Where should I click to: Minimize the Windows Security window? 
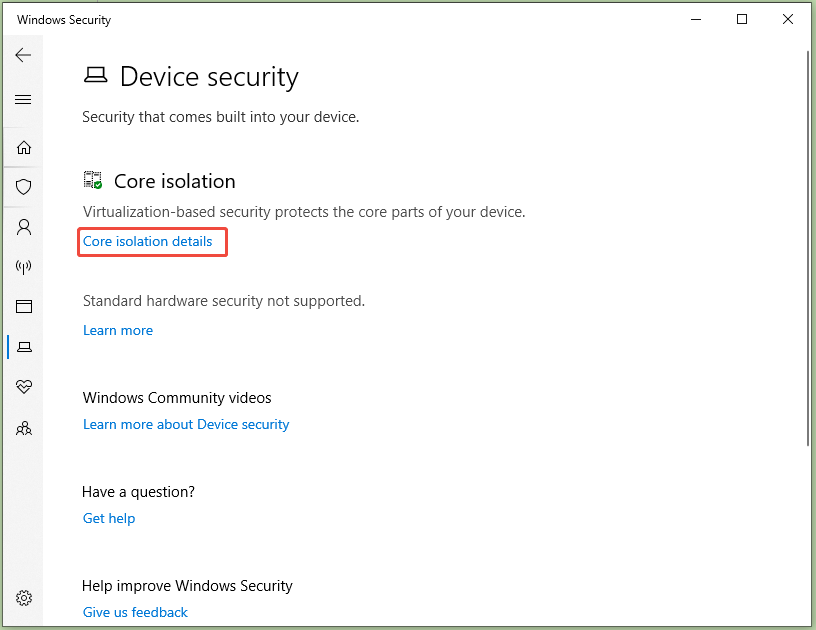[696, 19]
